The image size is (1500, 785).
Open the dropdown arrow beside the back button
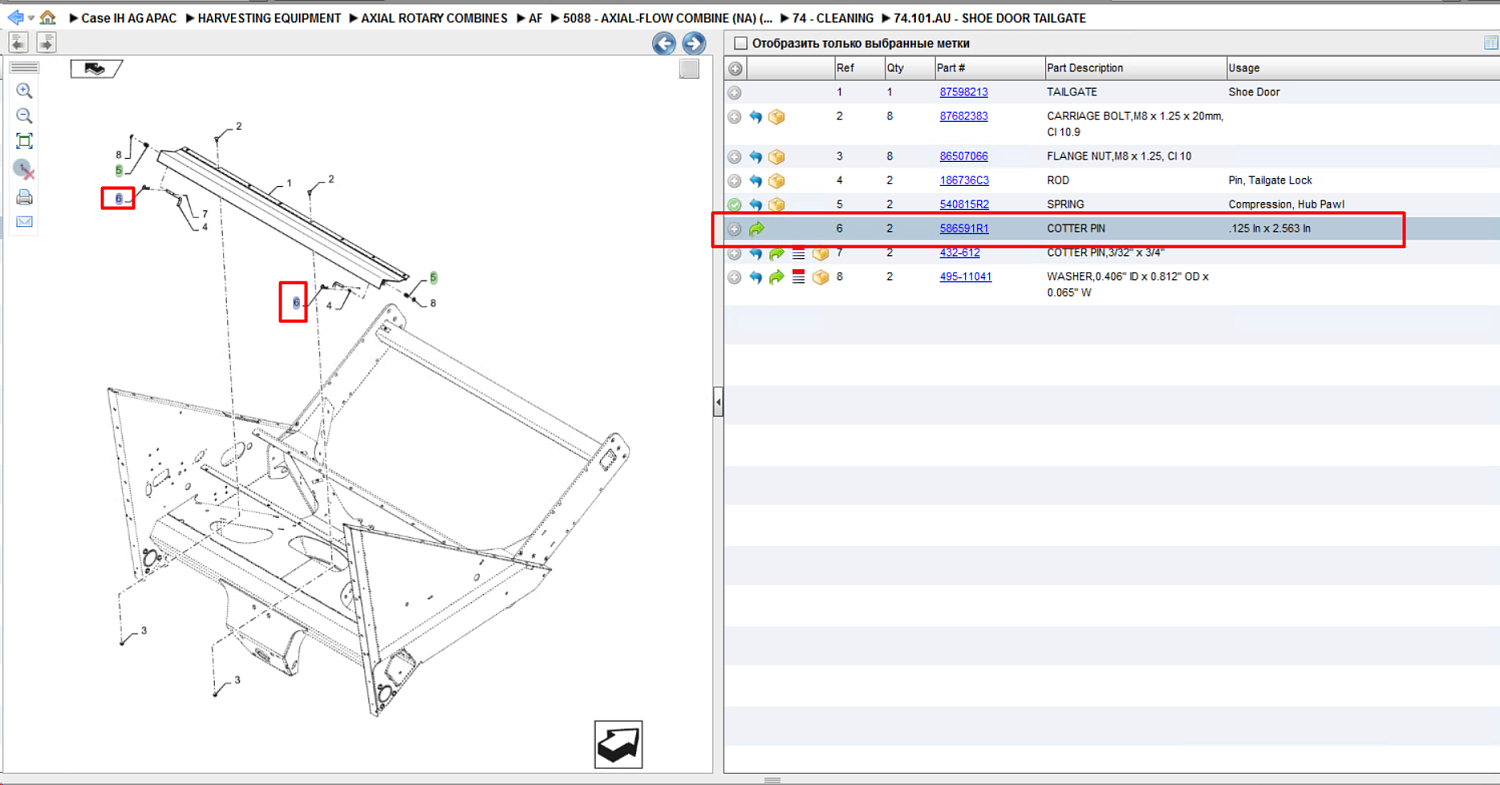pos(31,18)
